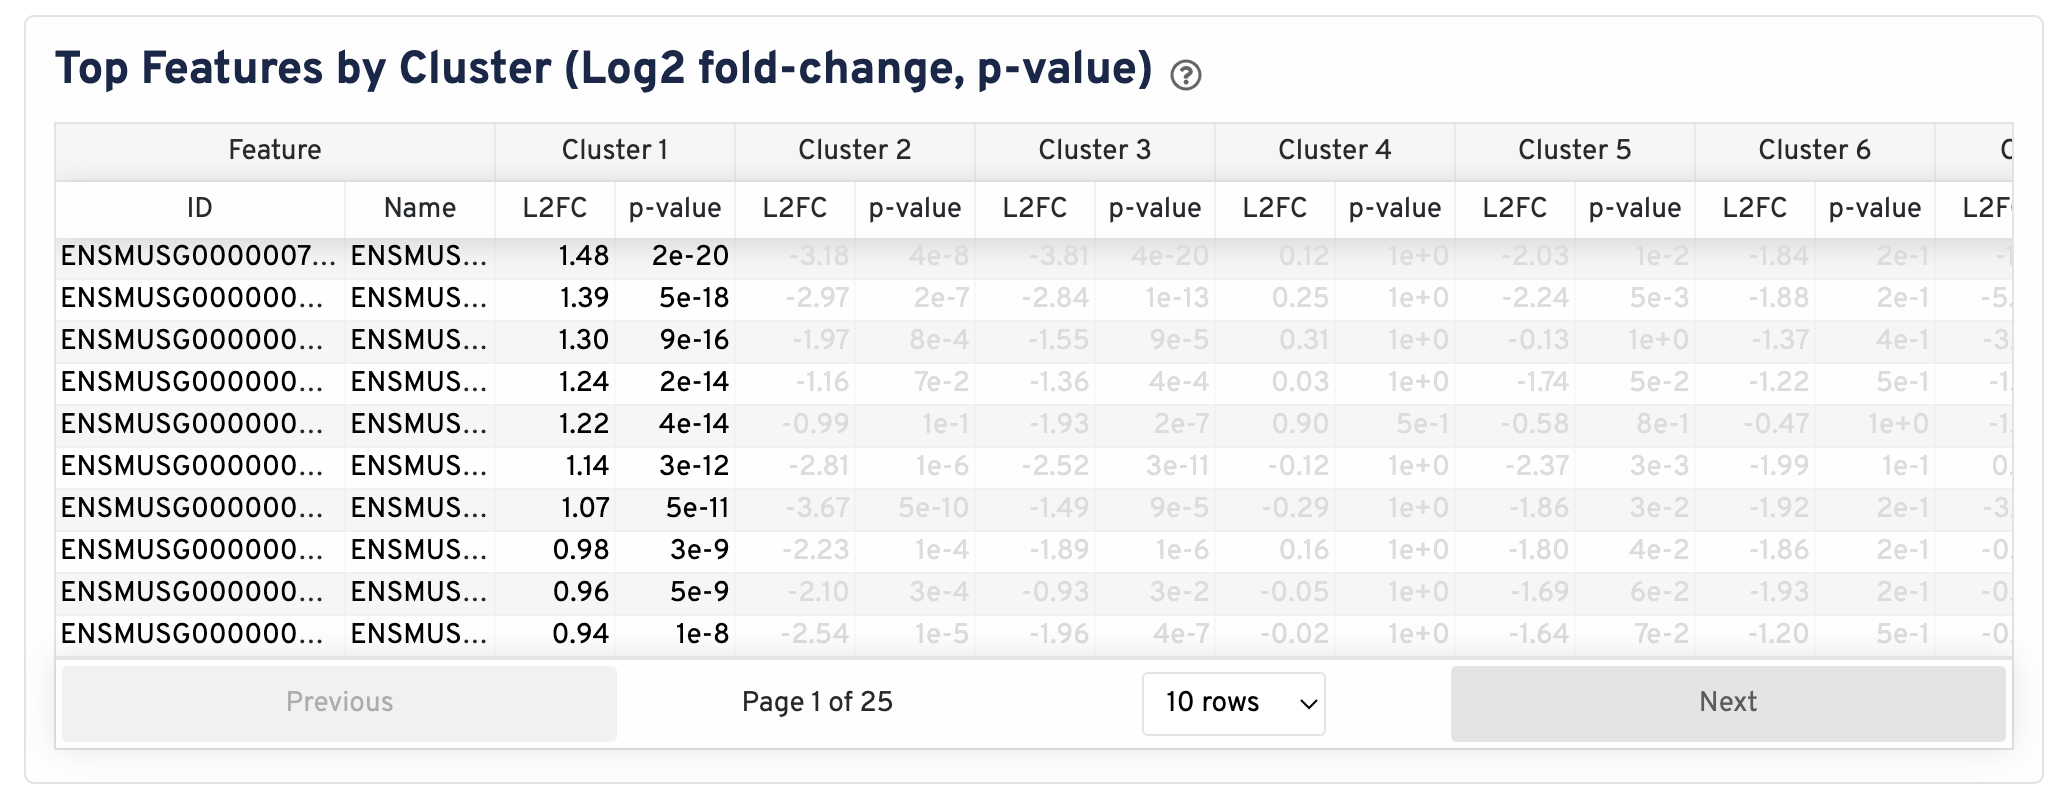Viewport: 2072px width, 796px height.
Task: Sort by Cluster 2 L2FC column
Action: 795,208
